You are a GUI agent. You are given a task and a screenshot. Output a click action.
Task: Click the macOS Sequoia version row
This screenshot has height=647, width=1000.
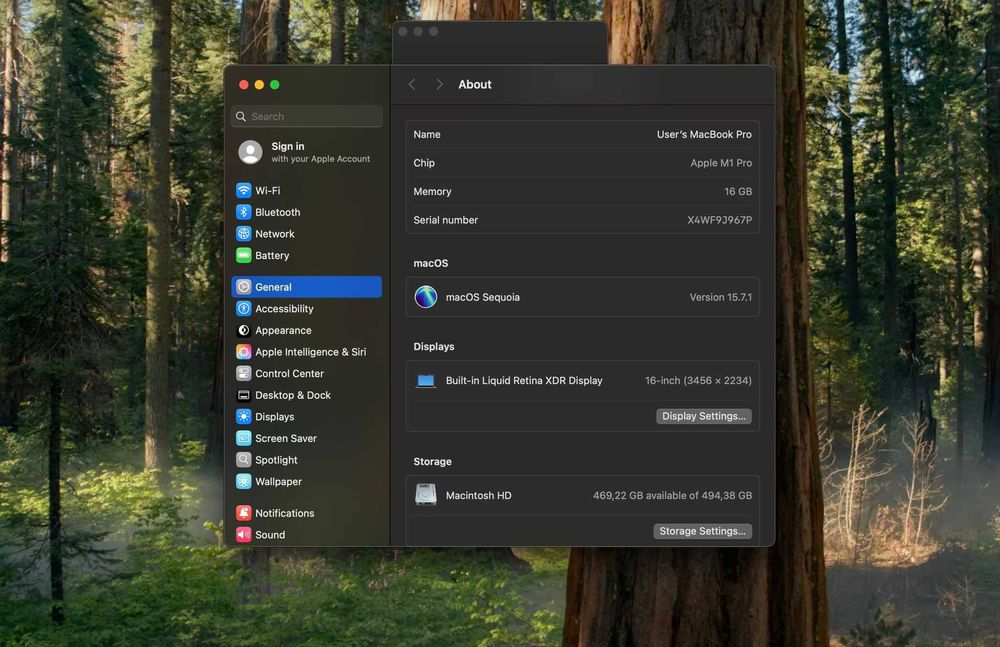point(582,297)
